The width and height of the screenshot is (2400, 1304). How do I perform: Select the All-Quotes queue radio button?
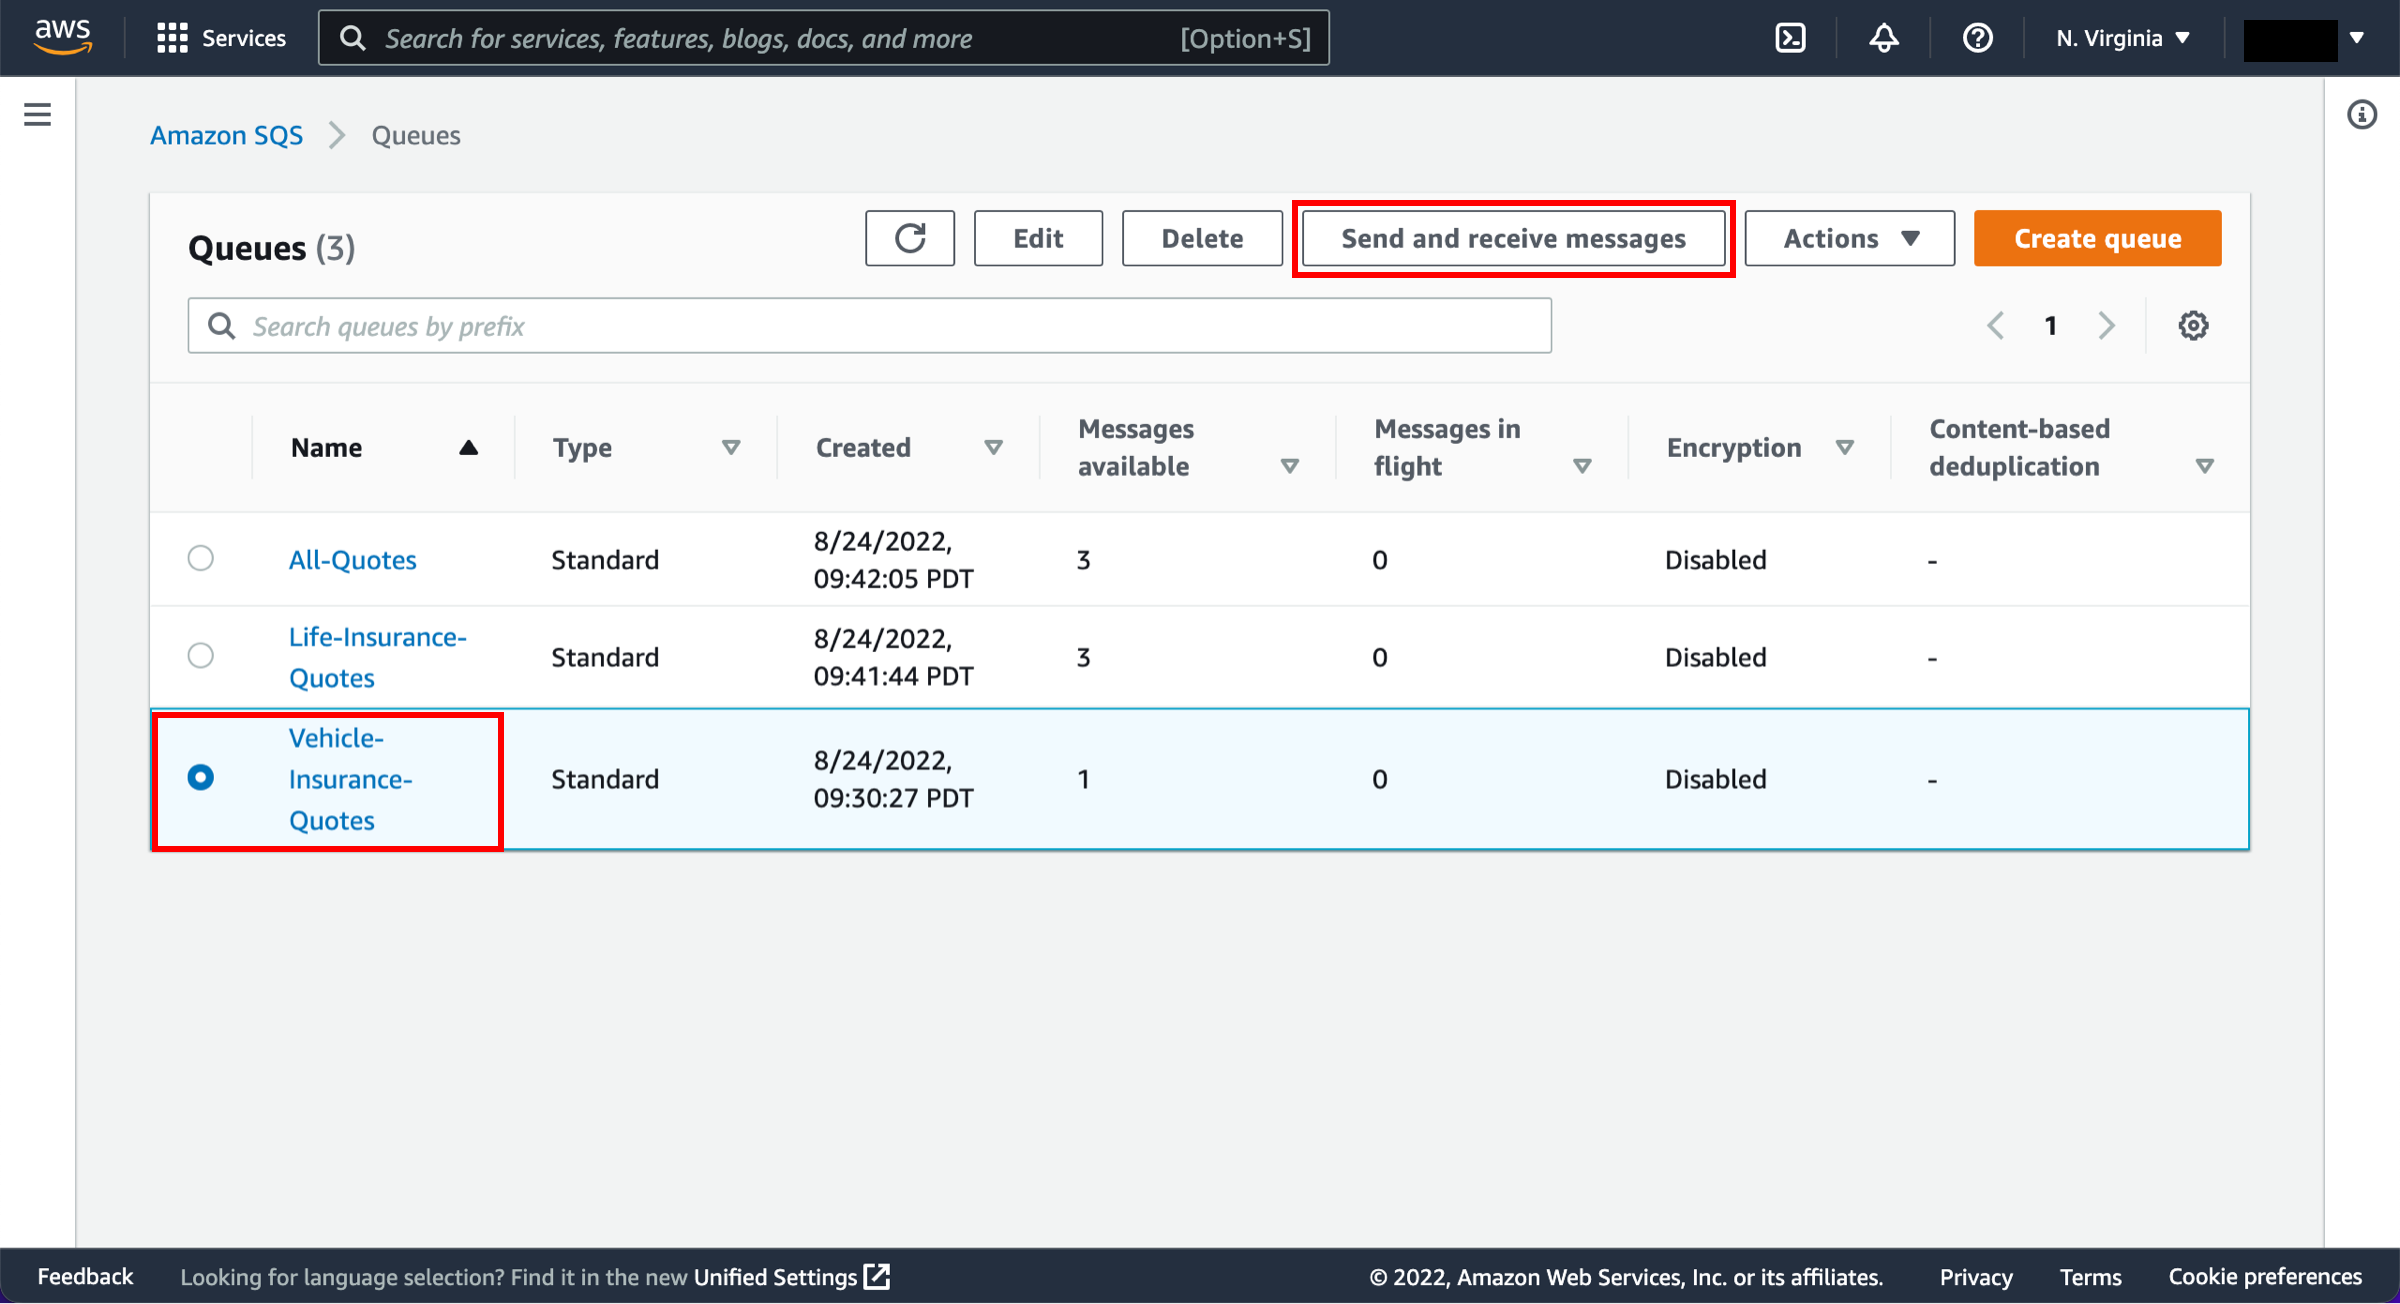click(x=201, y=557)
